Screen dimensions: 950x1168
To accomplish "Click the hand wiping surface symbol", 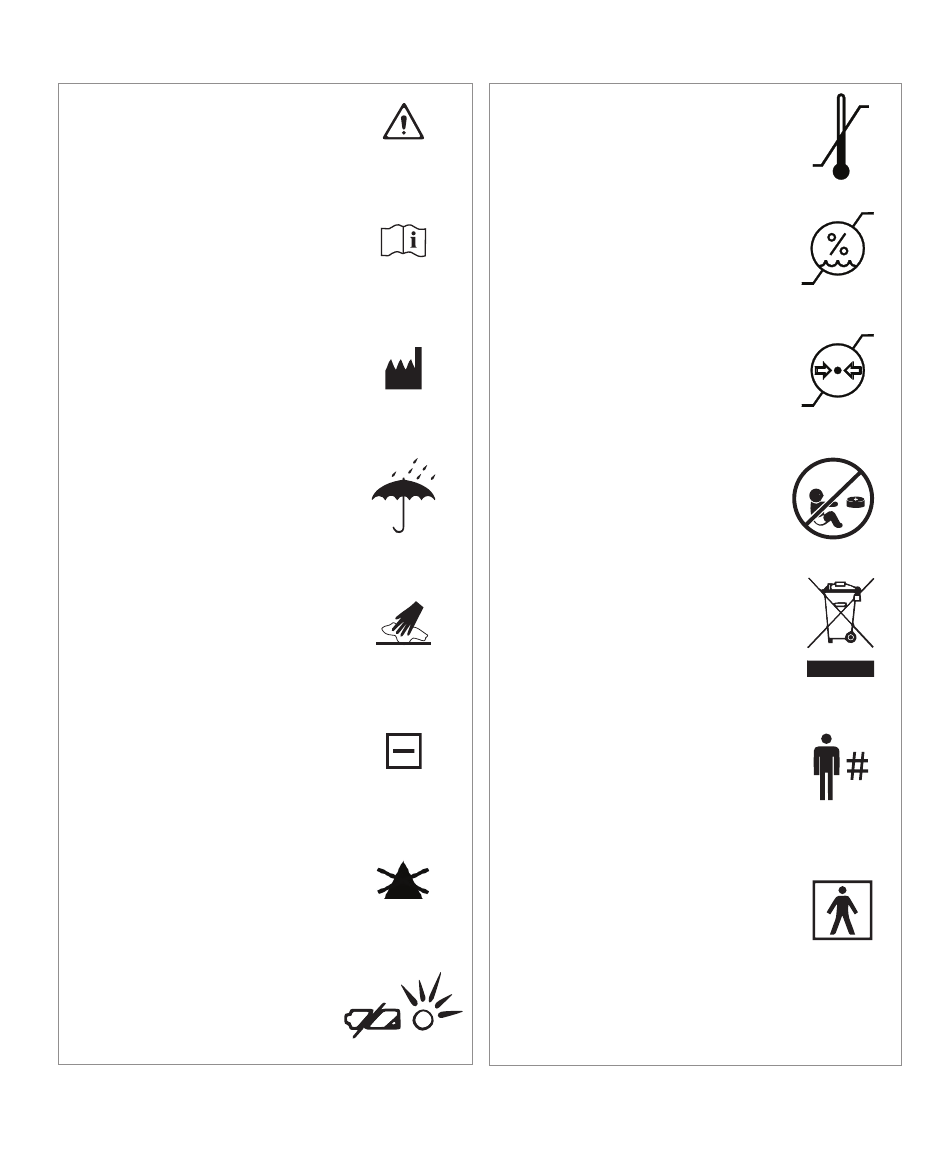I will (403, 623).
